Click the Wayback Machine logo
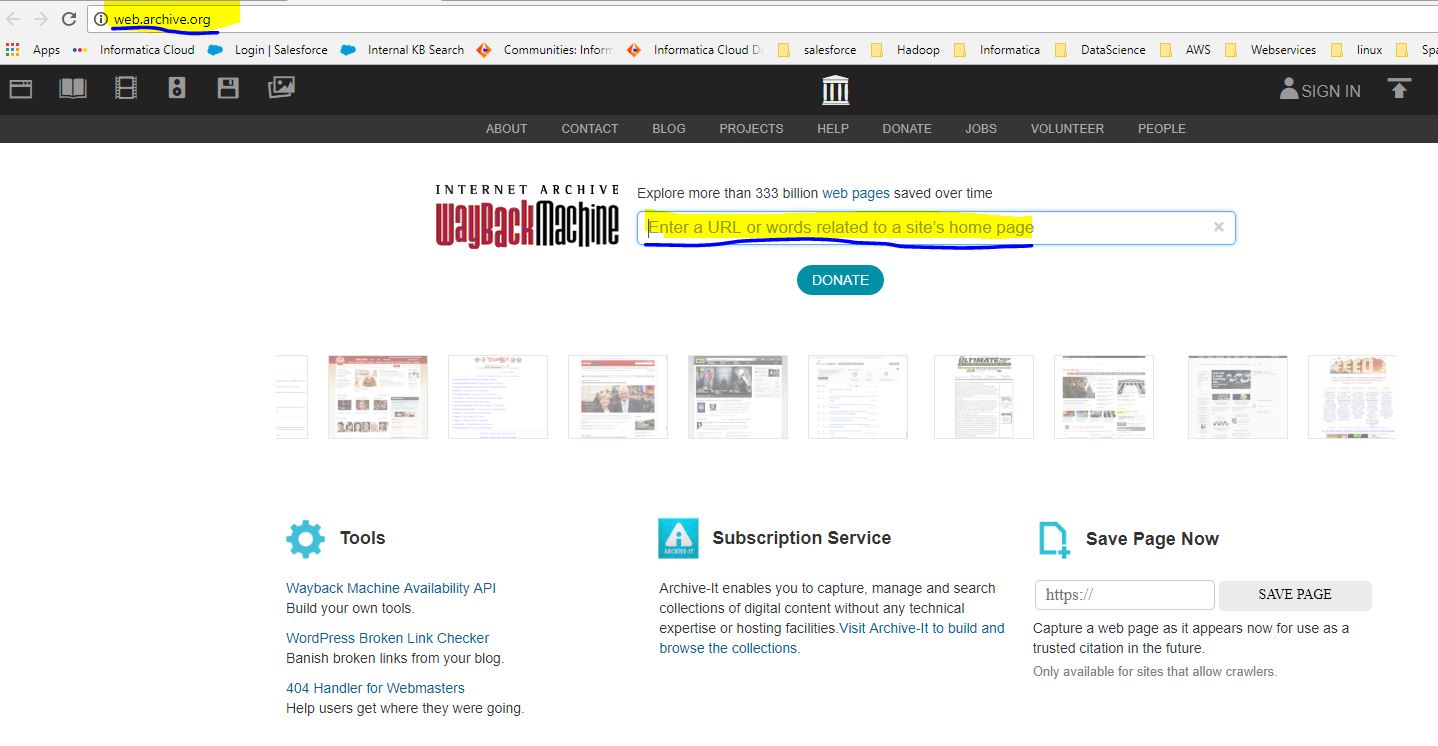Viewport: 1438px width, 746px height. [527, 216]
